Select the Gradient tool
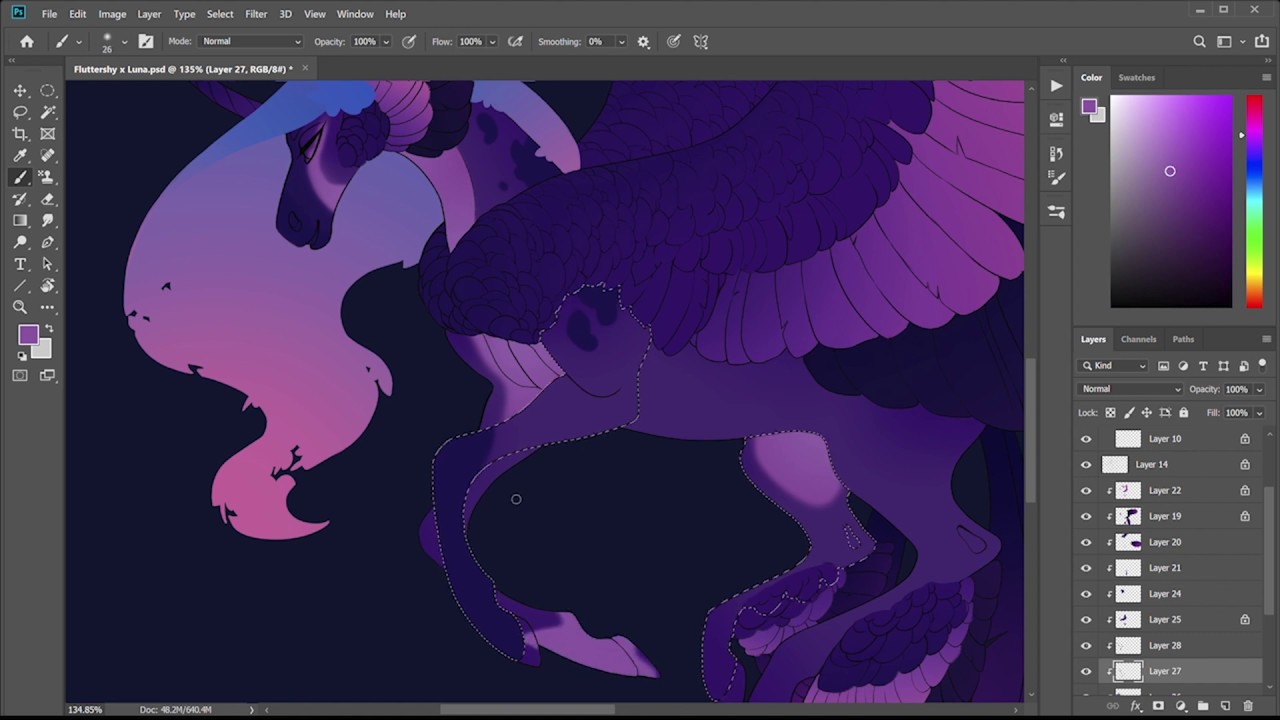 click(20, 221)
